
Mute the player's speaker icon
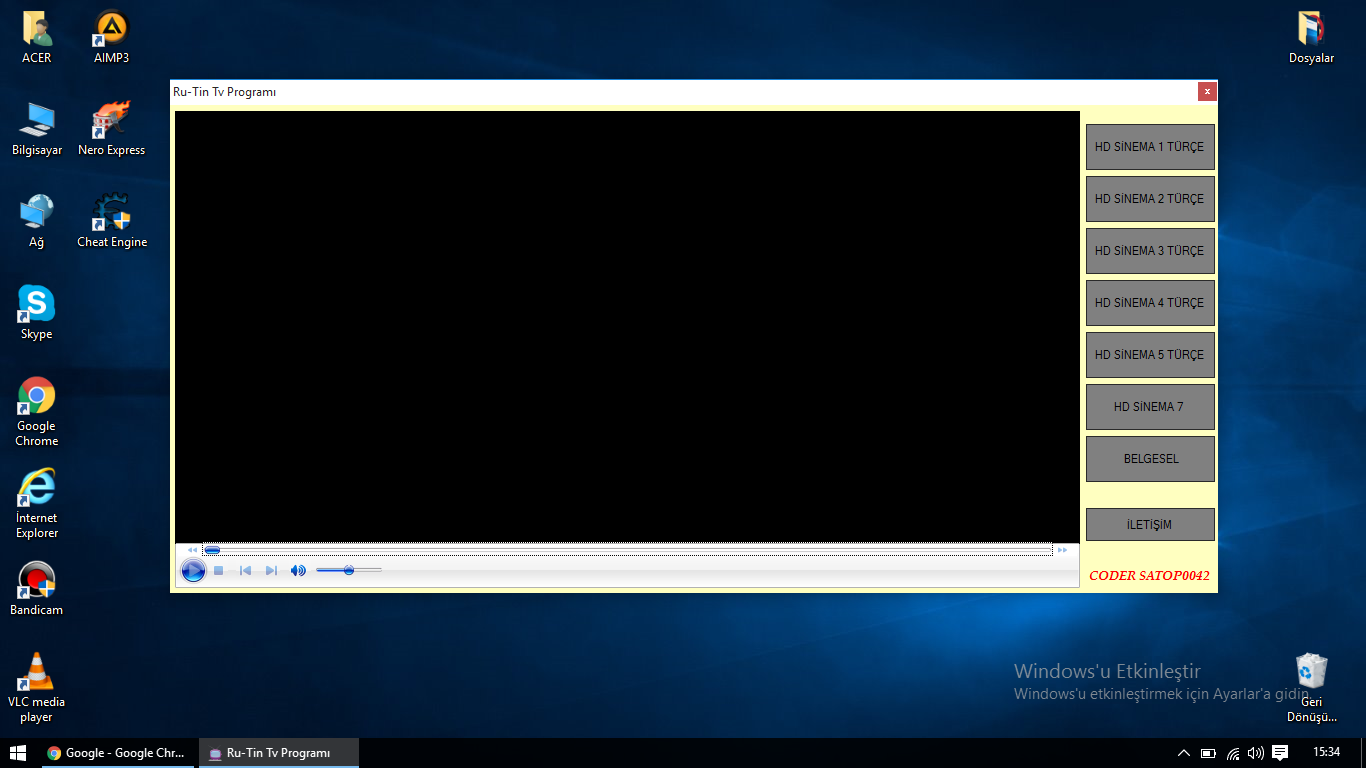[298, 570]
